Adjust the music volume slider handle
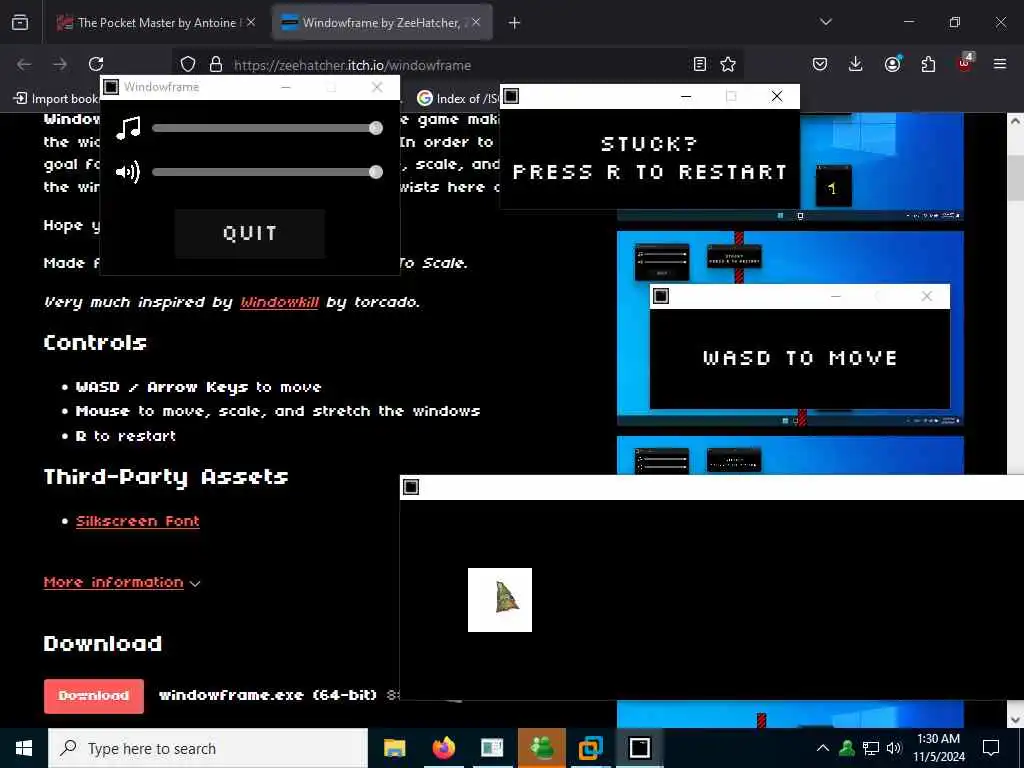The width and height of the screenshot is (1024, 768). coord(376,128)
